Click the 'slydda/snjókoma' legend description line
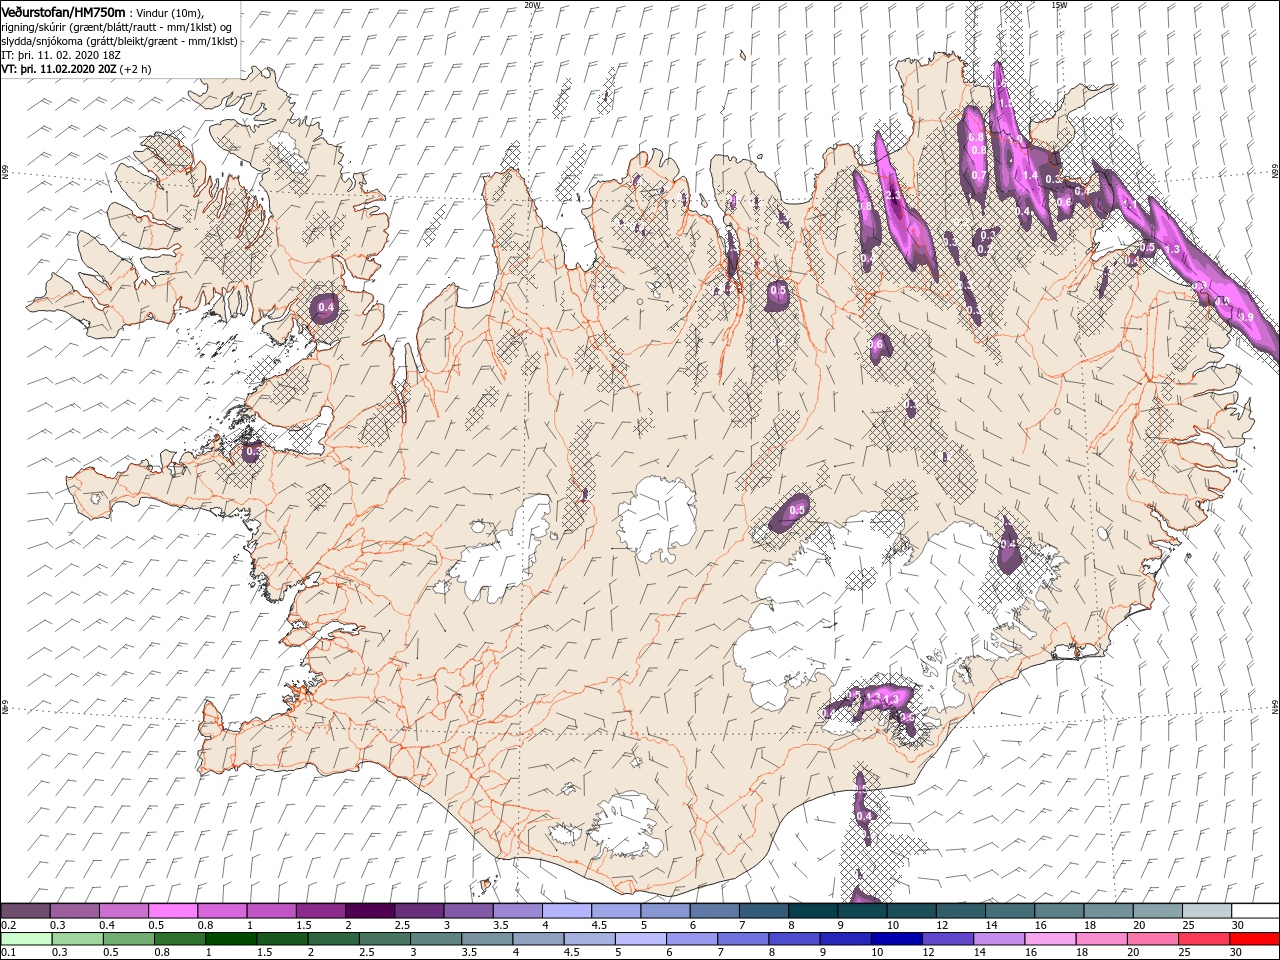Screen dimensions: 1280x960 tap(117, 41)
